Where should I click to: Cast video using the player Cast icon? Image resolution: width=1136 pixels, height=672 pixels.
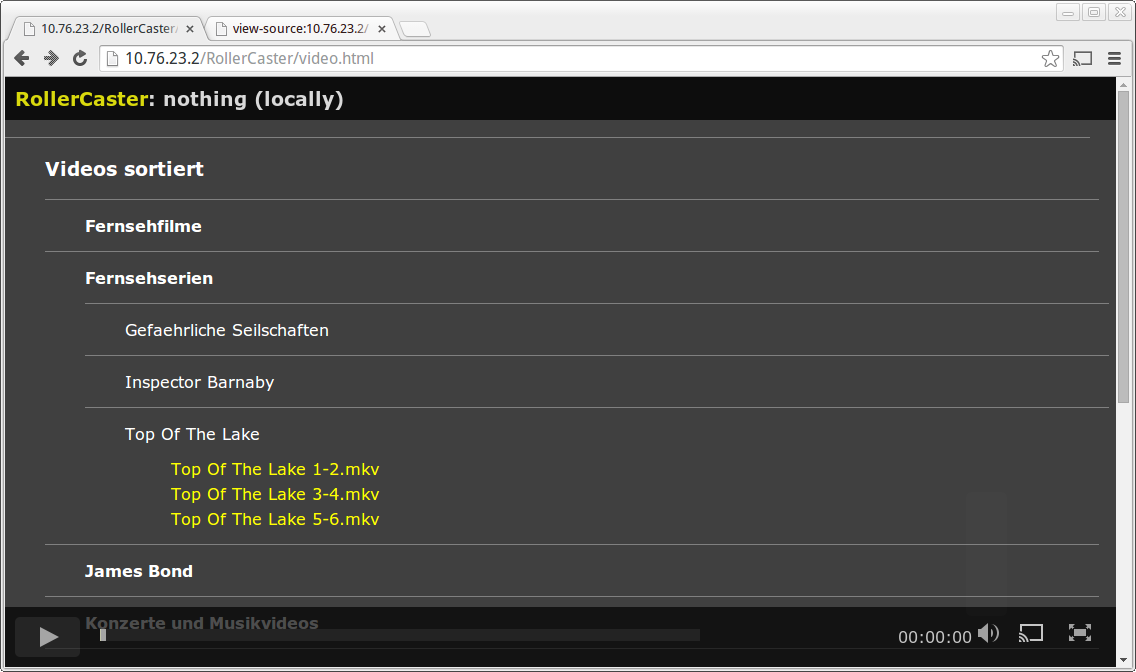tap(1030, 634)
